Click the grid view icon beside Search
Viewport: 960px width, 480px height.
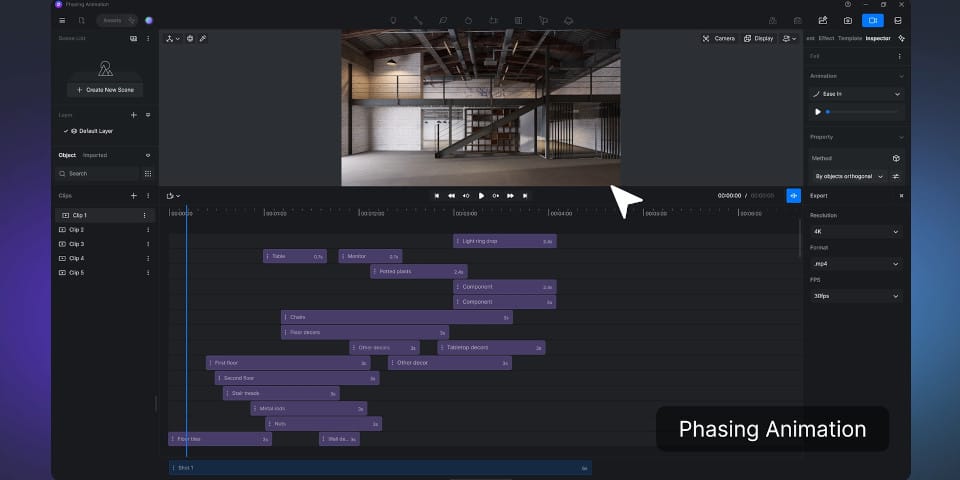pyautogui.click(x=148, y=173)
